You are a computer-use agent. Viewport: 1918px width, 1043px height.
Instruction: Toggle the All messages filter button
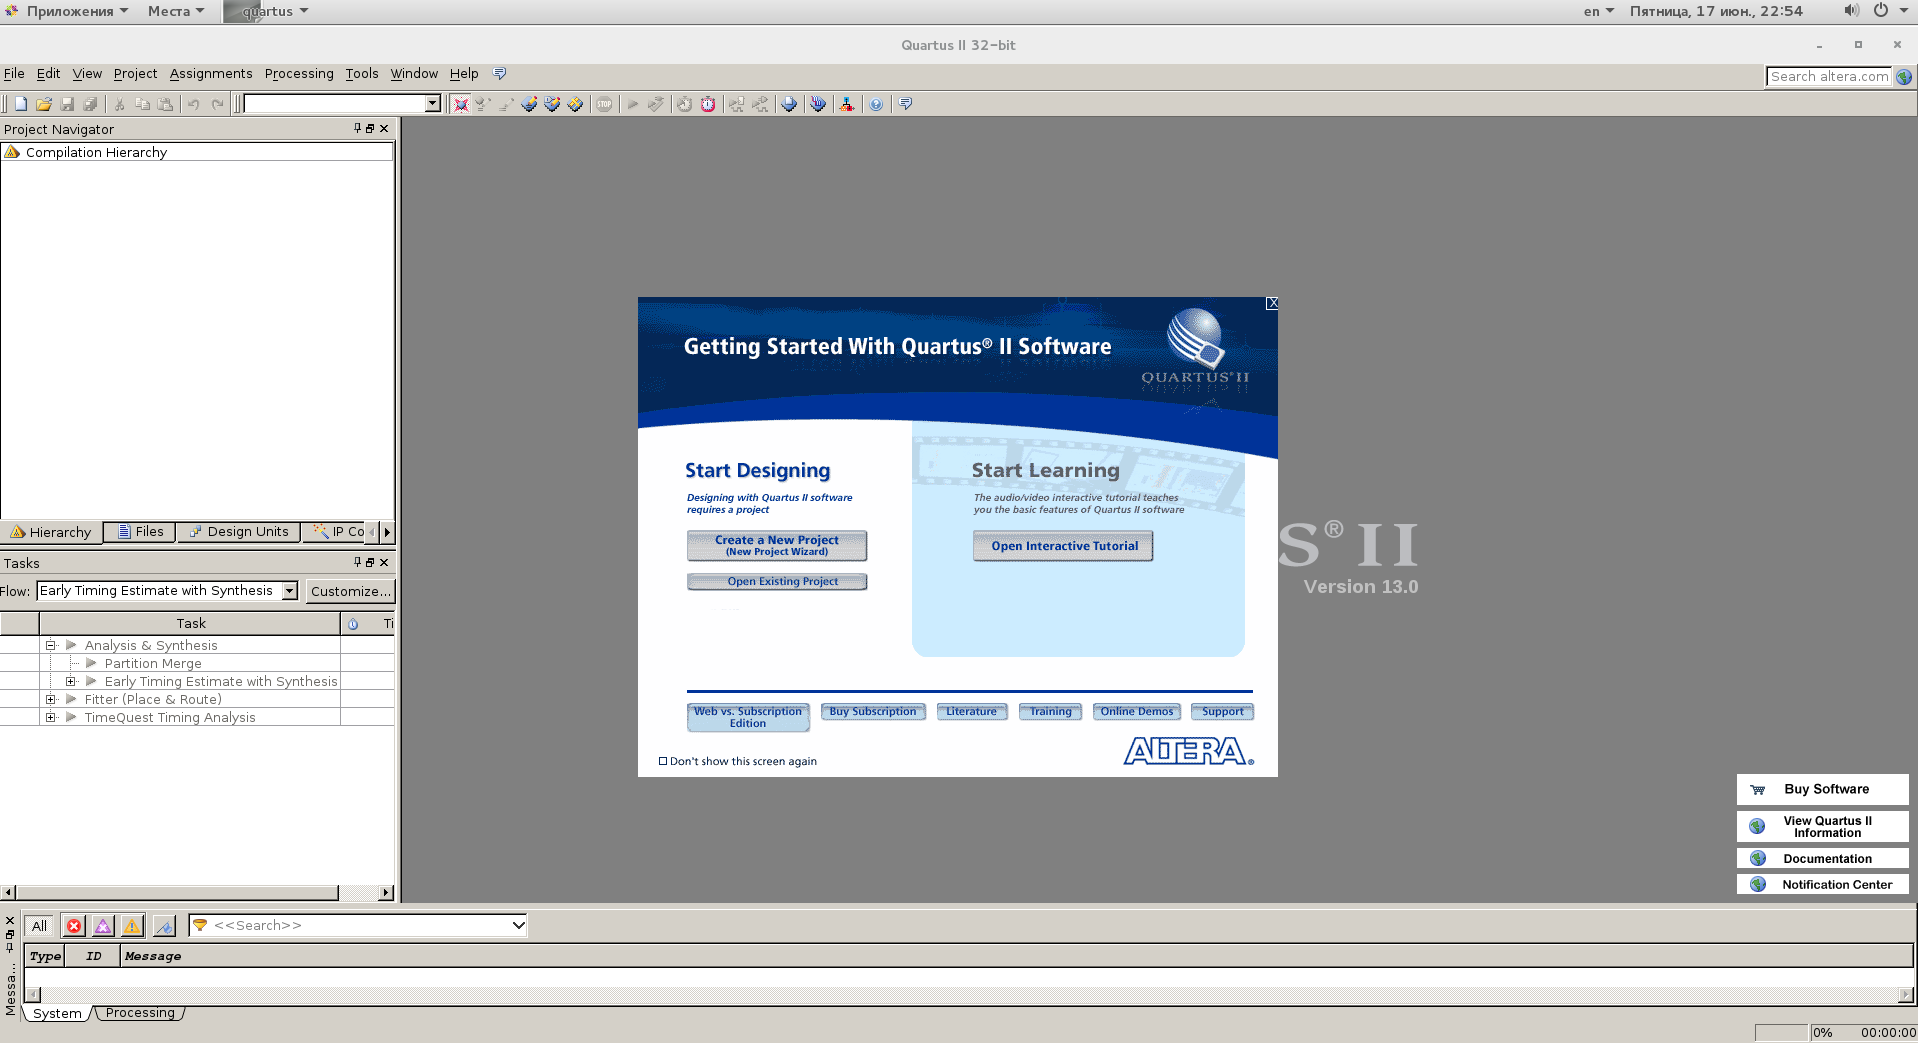tap(39, 926)
